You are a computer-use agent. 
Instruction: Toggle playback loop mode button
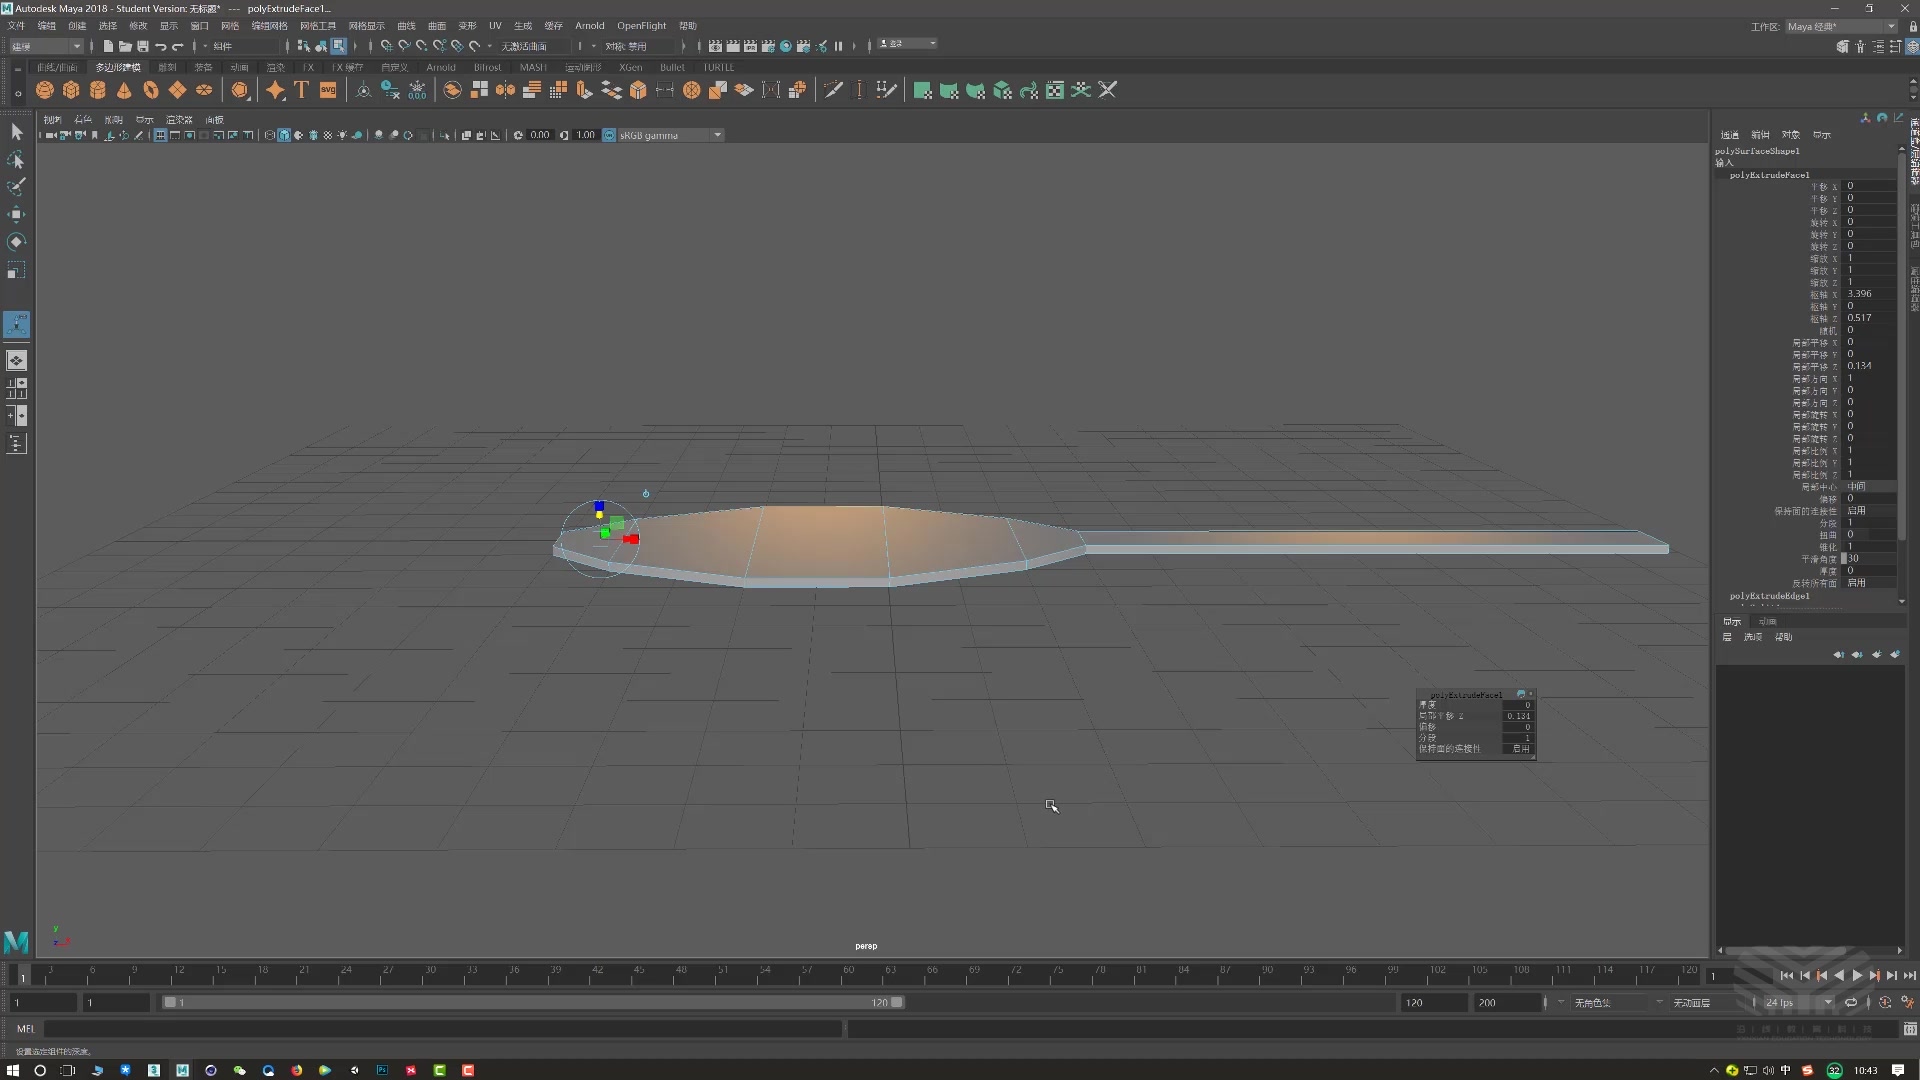1851,1002
